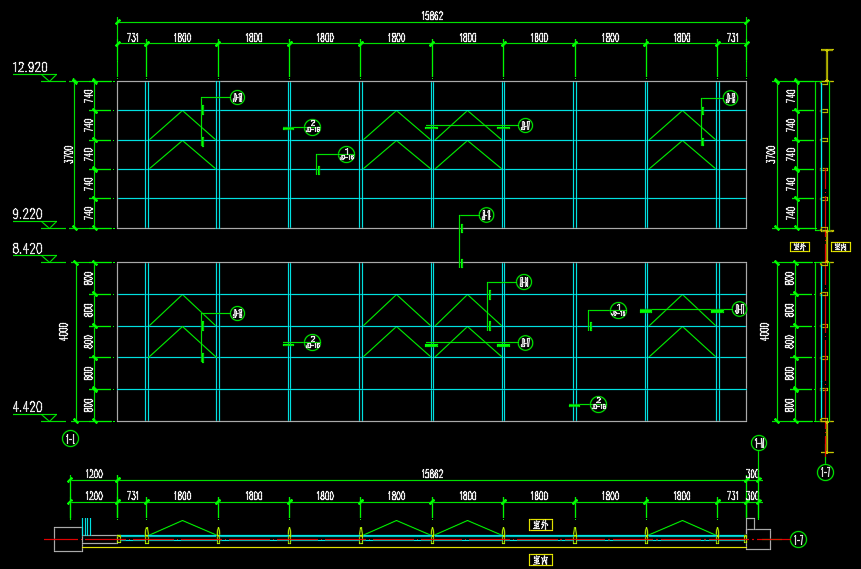Select the 室外 label in the plan section
The height and width of the screenshot is (569, 861).
pyautogui.click(x=541, y=525)
